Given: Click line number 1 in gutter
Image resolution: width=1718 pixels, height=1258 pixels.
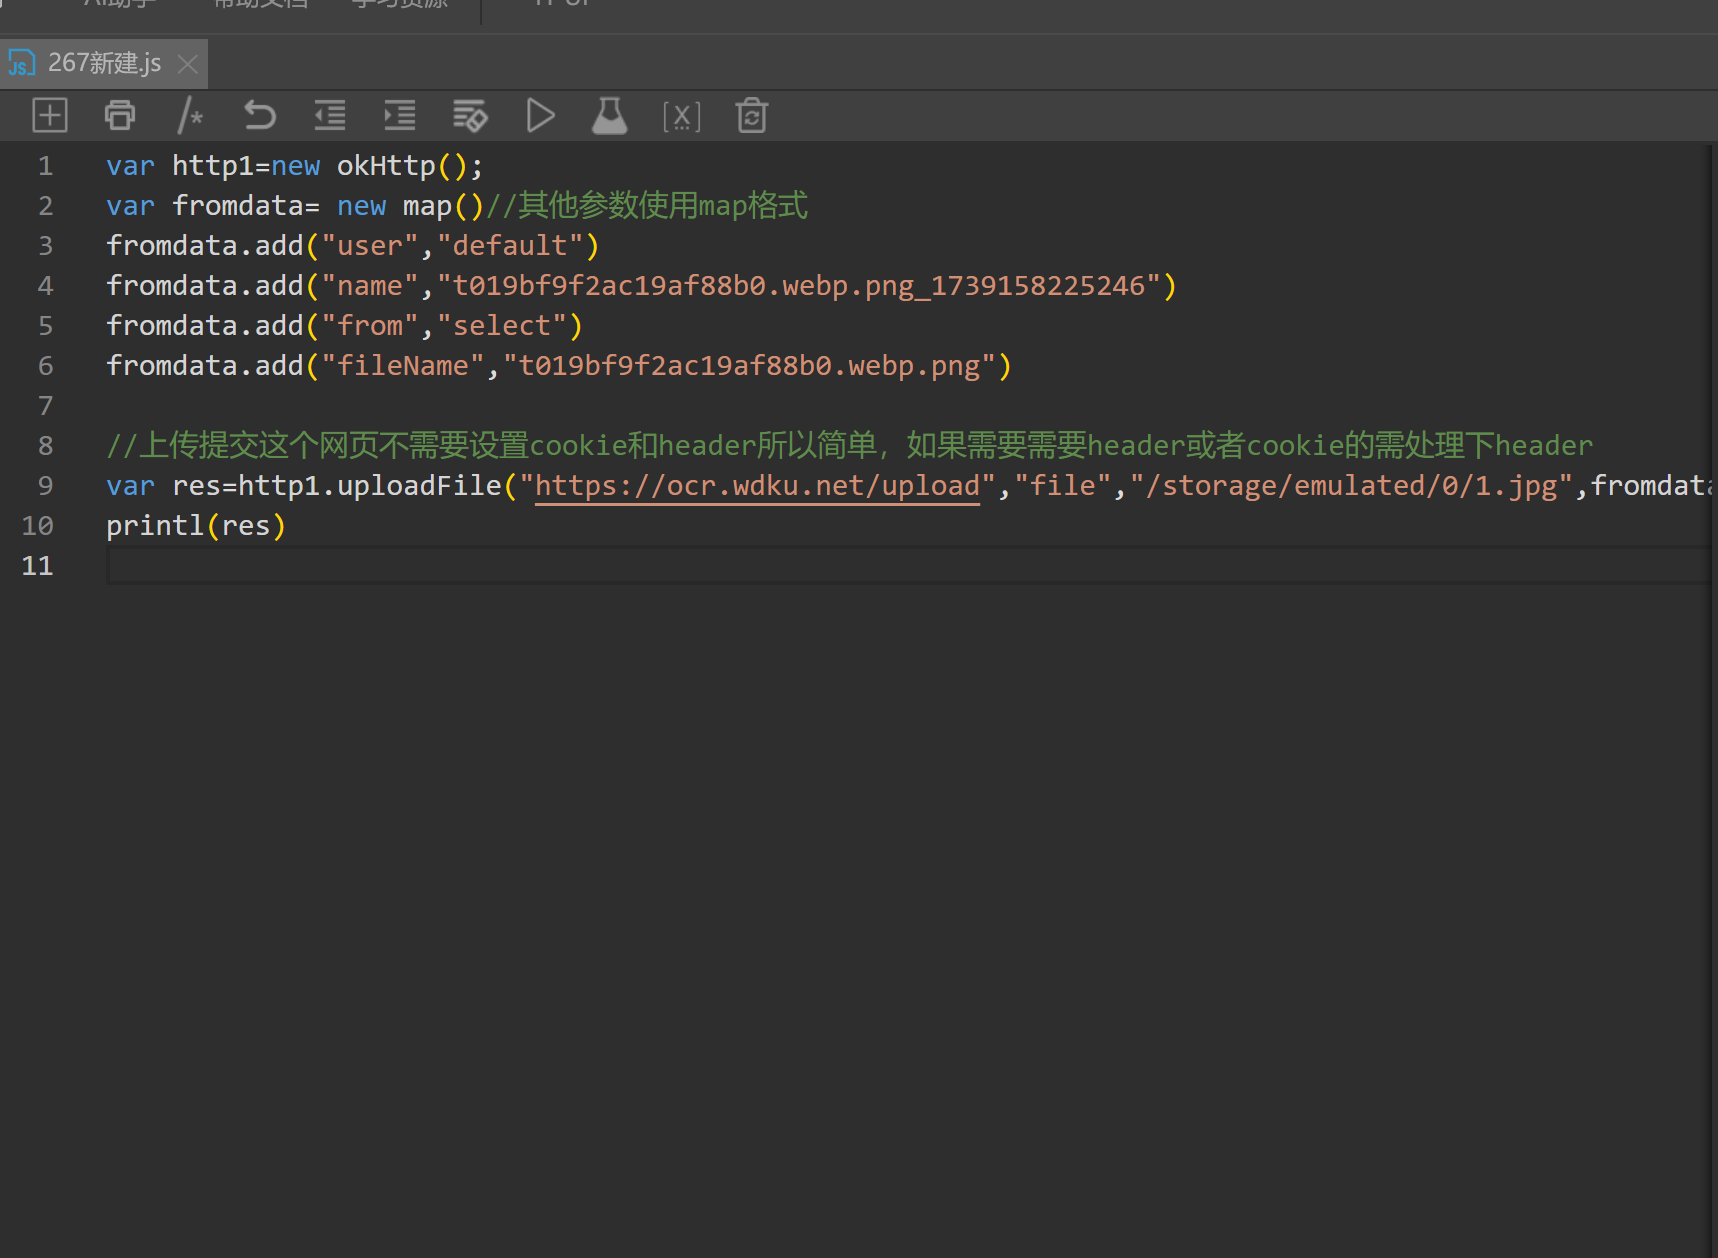Looking at the screenshot, I should pyautogui.click(x=45, y=166).
